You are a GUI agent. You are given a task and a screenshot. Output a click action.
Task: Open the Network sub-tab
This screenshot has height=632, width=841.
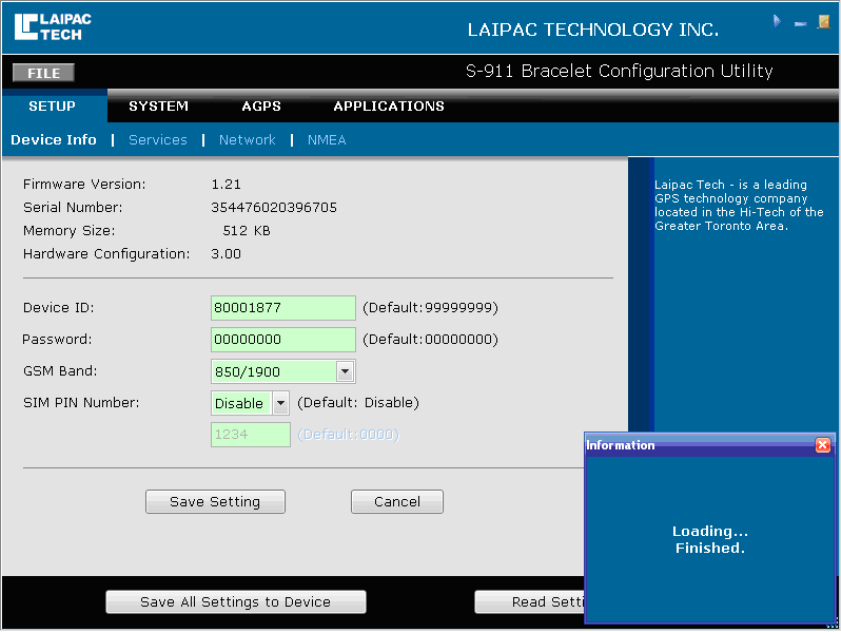(247, 140)
